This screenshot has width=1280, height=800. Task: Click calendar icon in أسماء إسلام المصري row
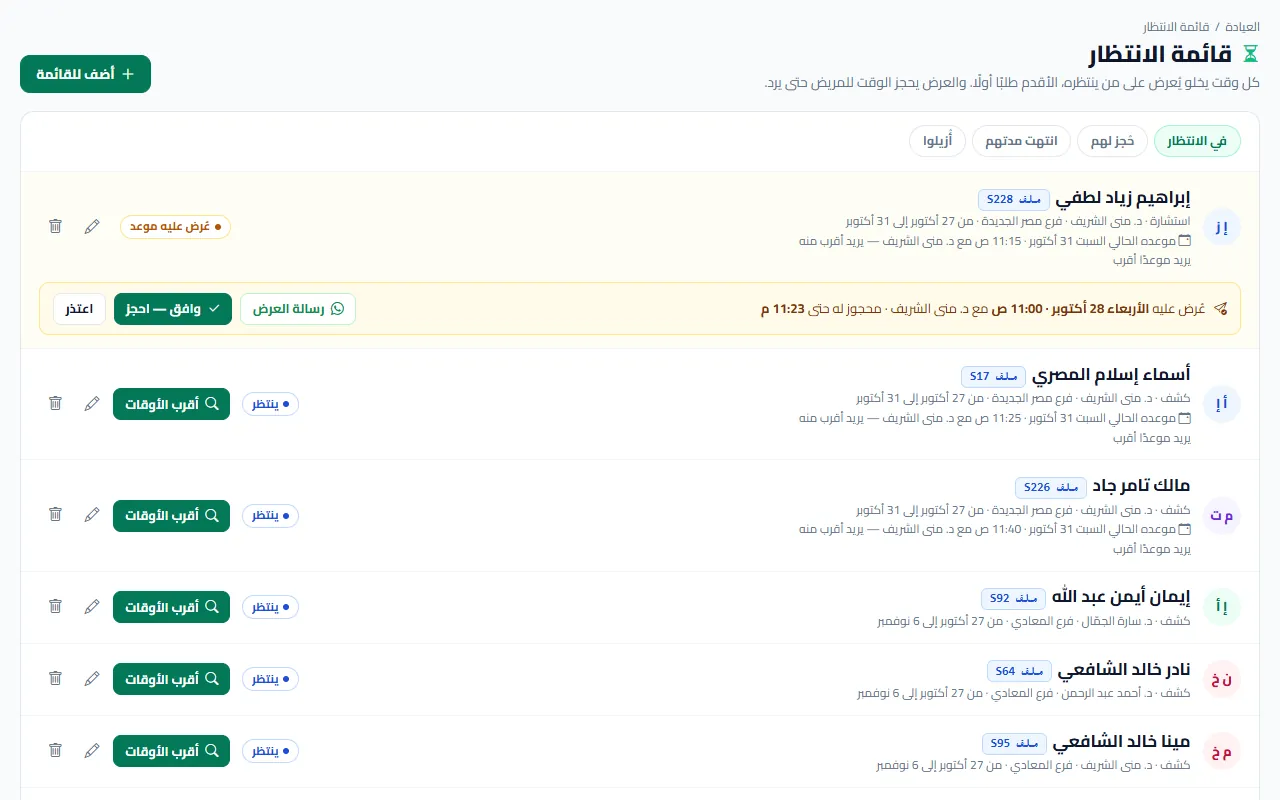tap(1185, 418)
